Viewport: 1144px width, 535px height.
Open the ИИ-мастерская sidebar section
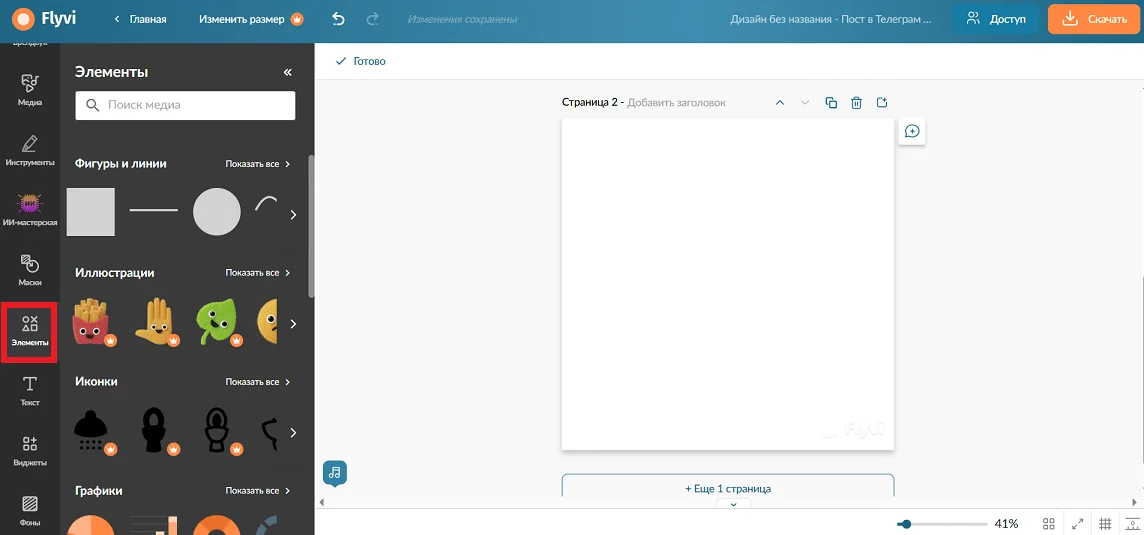pos(30,210)
